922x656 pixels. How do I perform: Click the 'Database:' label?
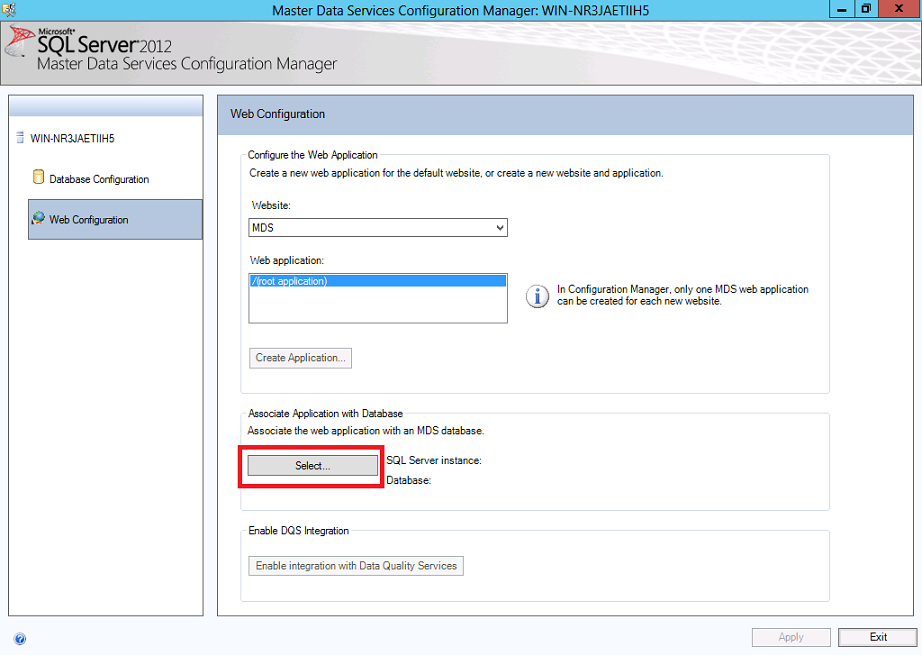coord(409,480)
